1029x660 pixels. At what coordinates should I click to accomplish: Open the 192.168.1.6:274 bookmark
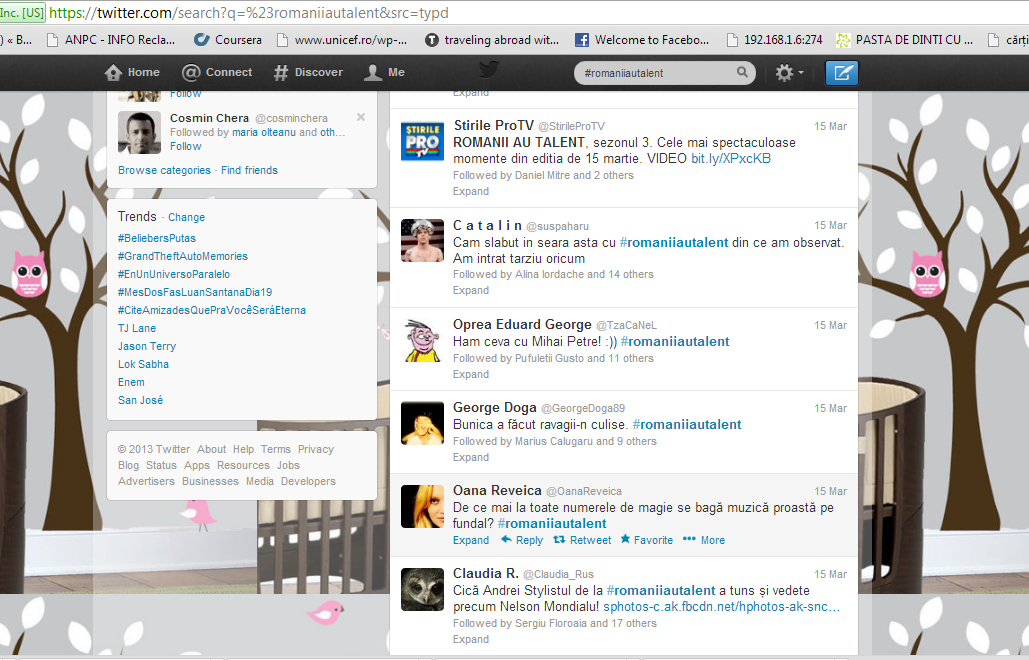pyautogui.click(x=774, y=40)
